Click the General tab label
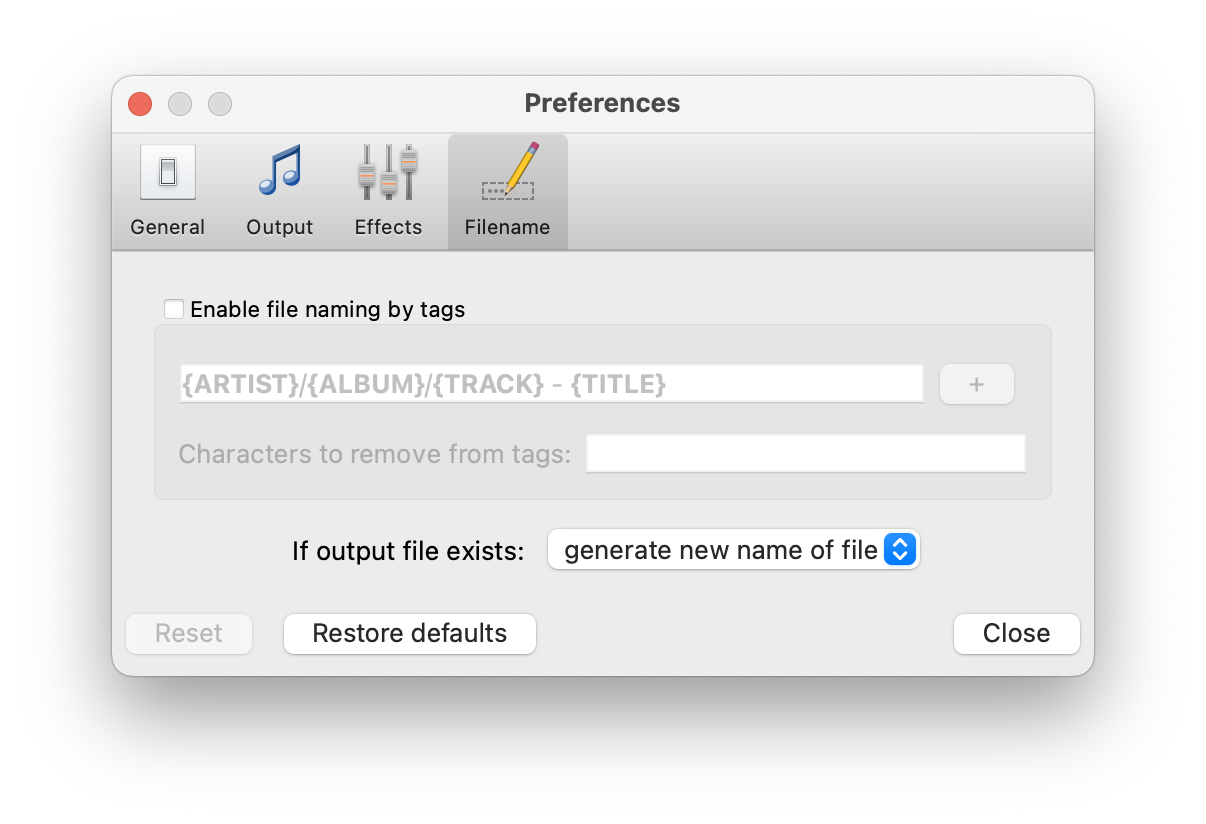1206x824 pixels. pos(168,227)
